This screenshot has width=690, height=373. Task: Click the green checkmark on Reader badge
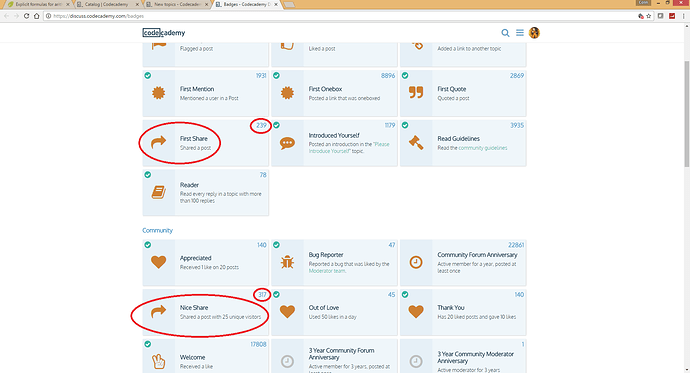[147, 175]
